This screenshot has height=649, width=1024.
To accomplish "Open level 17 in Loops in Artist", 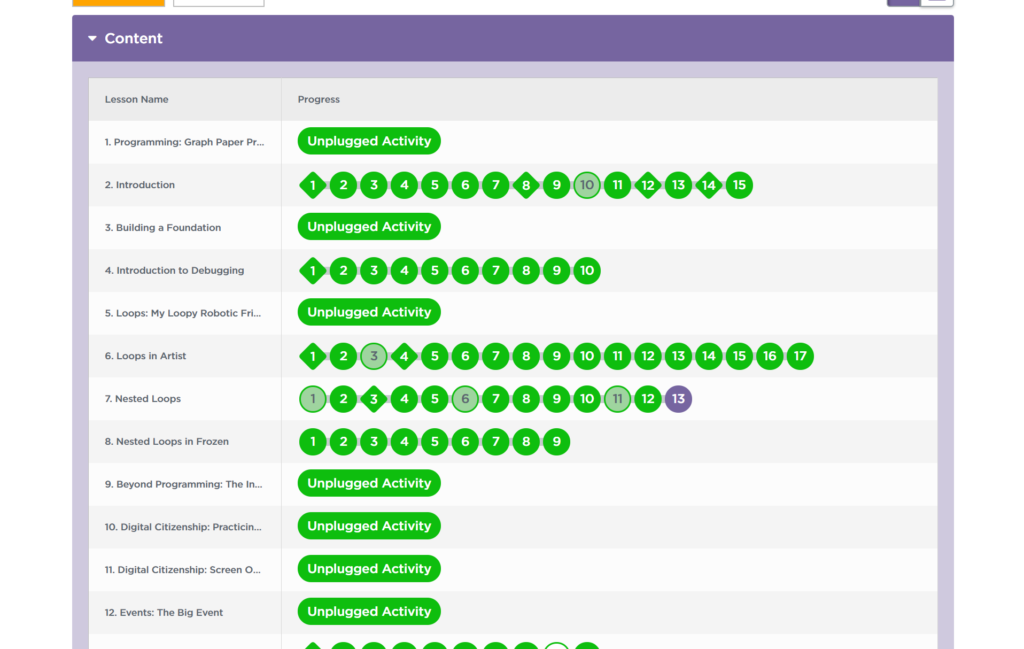I will [800, 356].
